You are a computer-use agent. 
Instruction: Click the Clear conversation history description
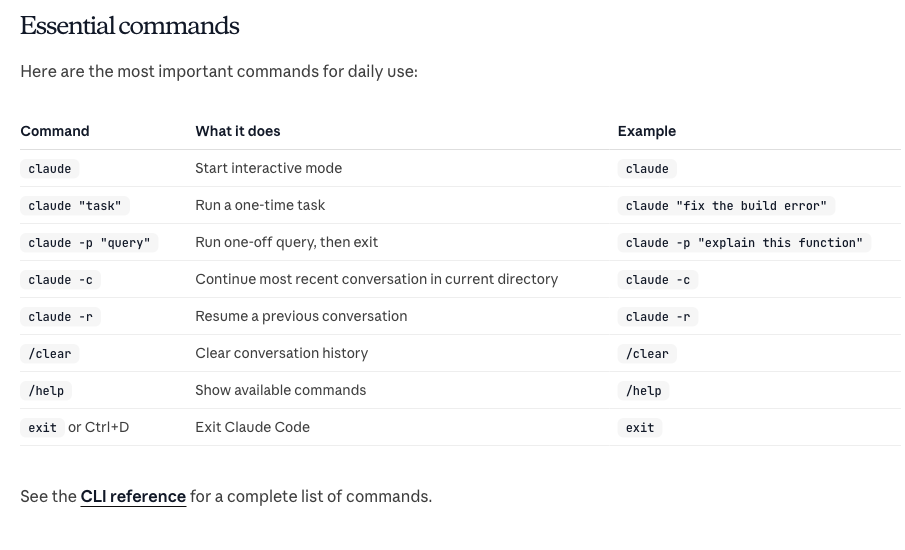tap(282, 353)
